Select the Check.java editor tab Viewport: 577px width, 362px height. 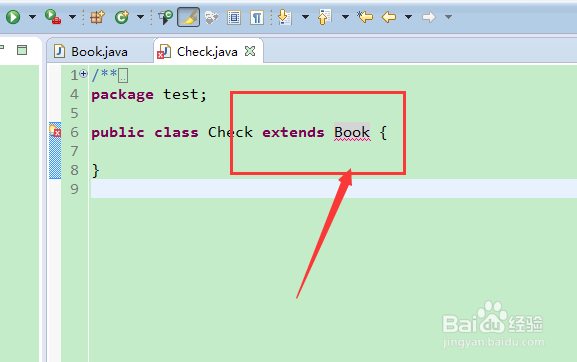[x=207, y=52]
